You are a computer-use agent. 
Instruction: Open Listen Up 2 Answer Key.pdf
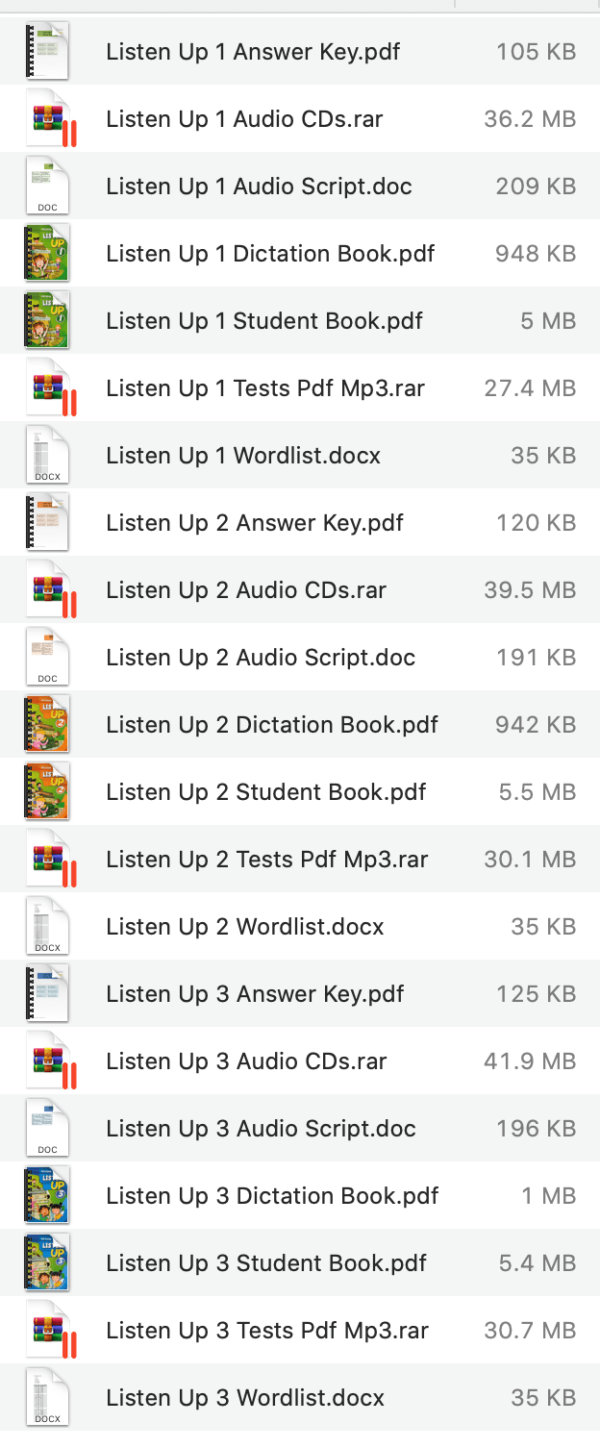click(x=254, y=522)
